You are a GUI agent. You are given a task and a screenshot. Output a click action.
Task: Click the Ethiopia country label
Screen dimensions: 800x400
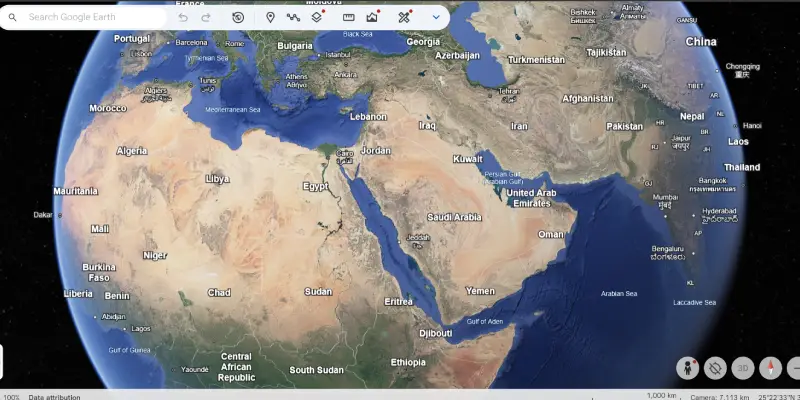(x=408, y=362)
